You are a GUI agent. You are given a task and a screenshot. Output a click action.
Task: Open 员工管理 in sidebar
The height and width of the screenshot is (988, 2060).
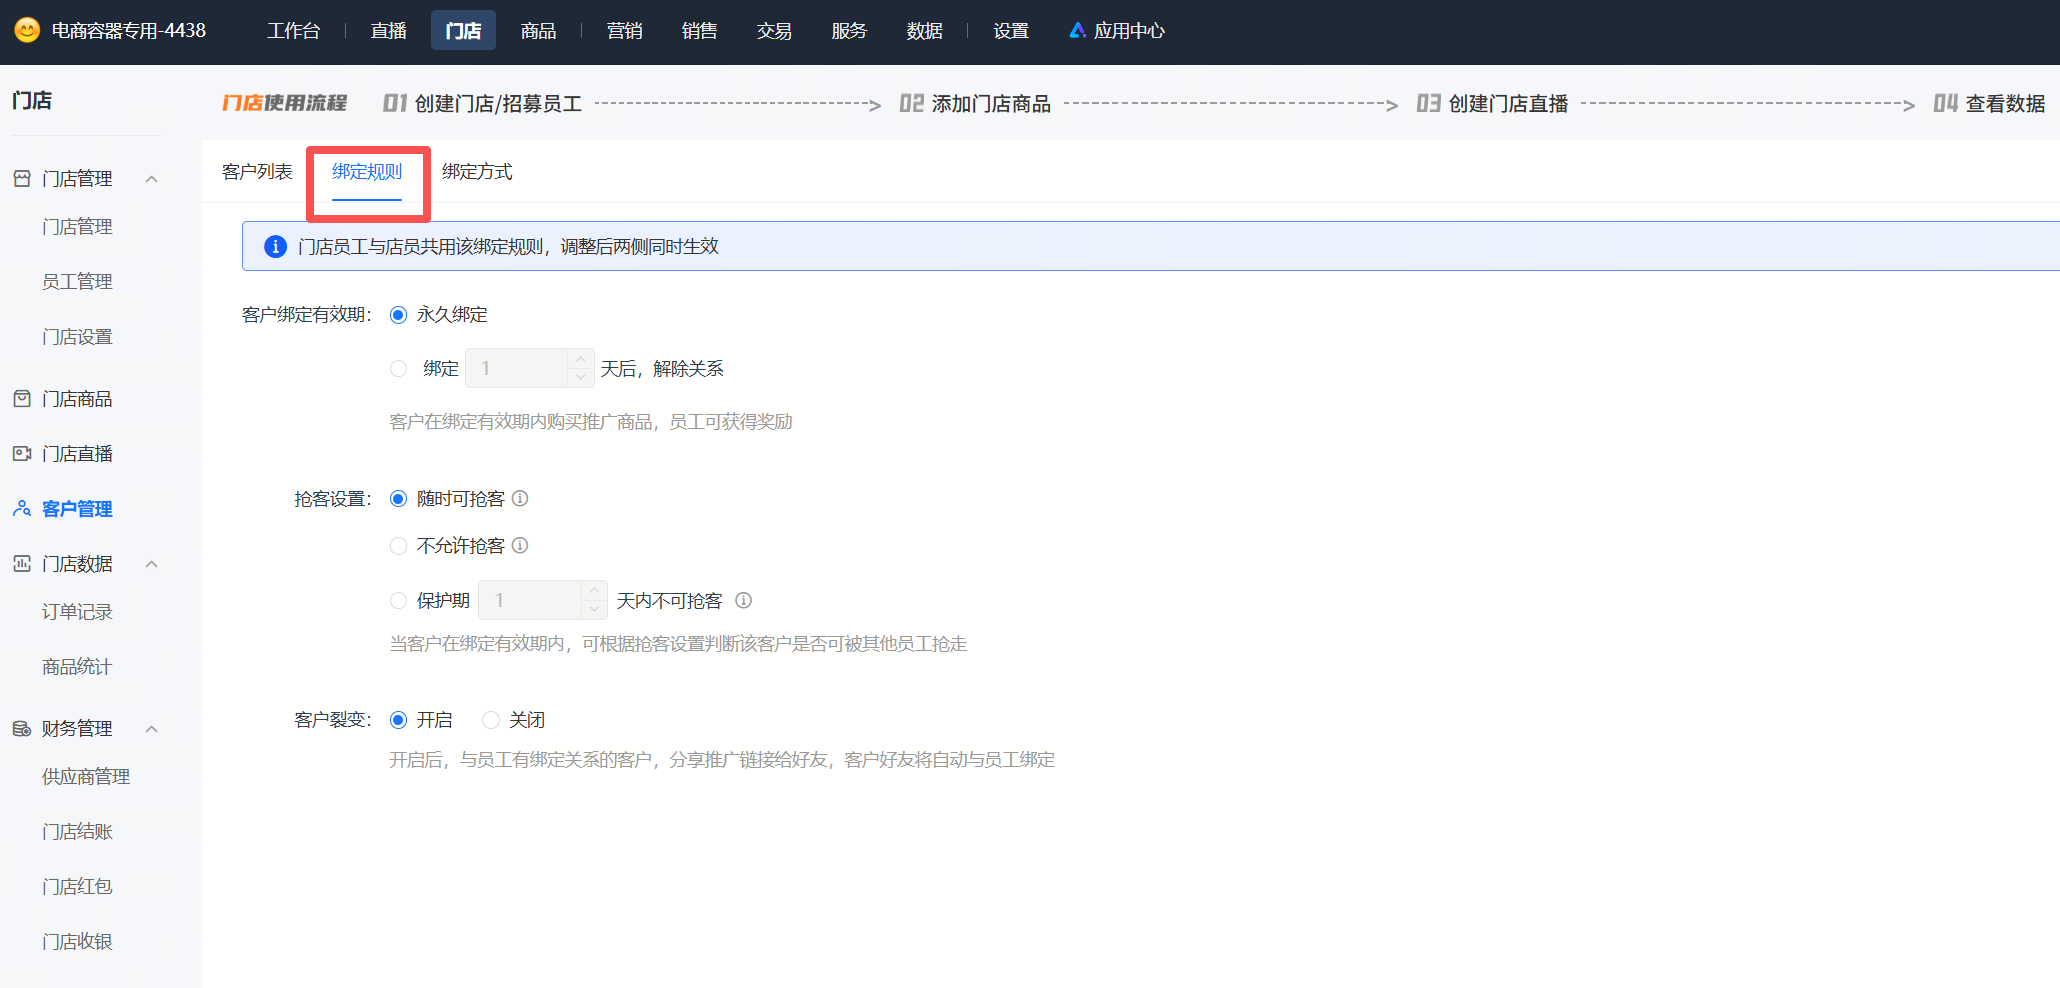coord(77,282)
